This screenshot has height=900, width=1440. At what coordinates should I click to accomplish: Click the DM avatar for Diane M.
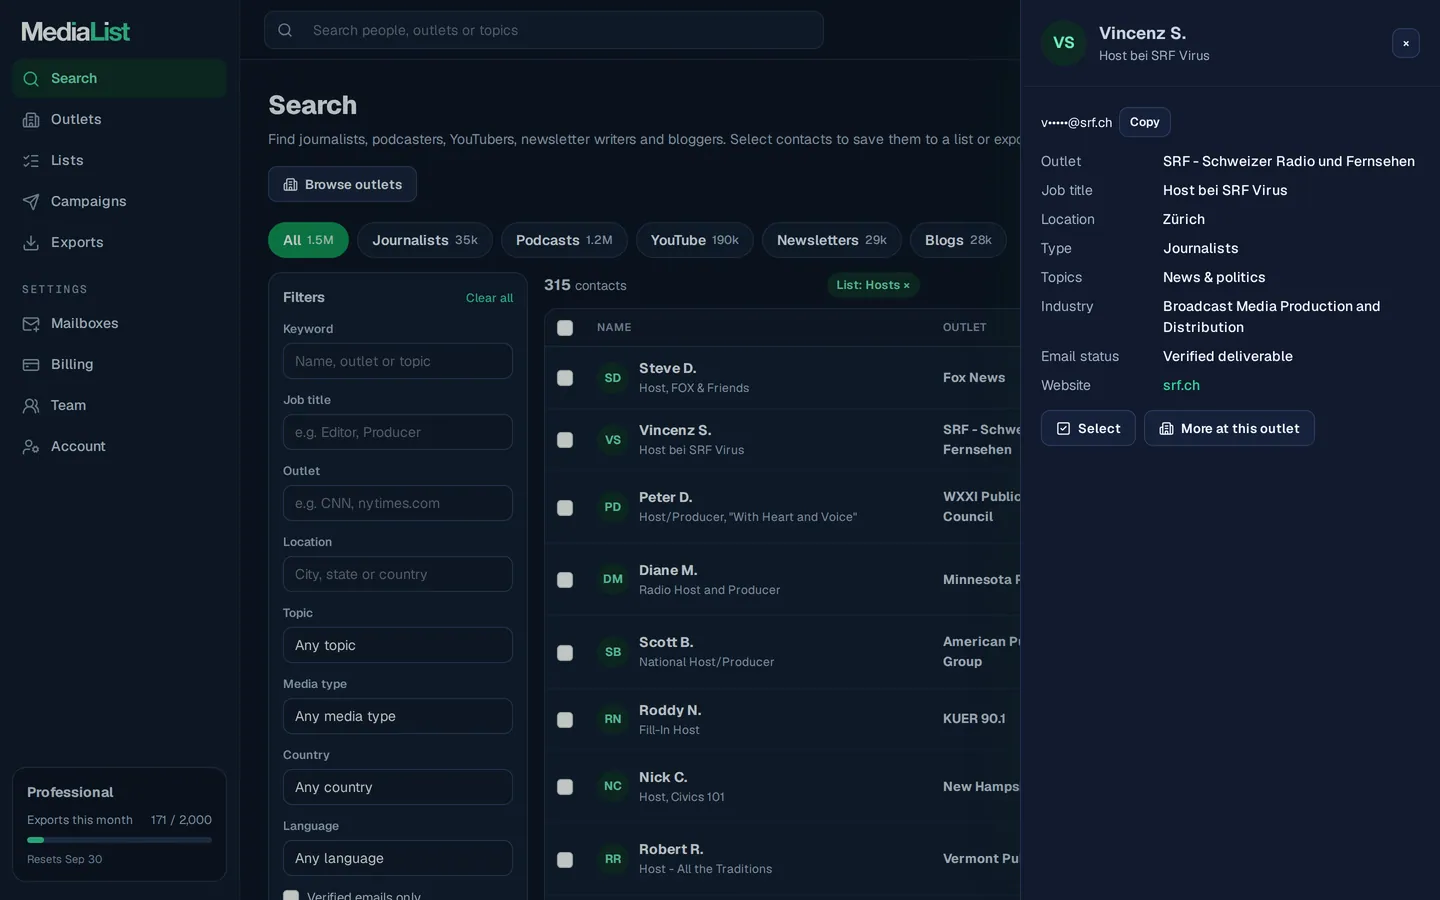613,579
